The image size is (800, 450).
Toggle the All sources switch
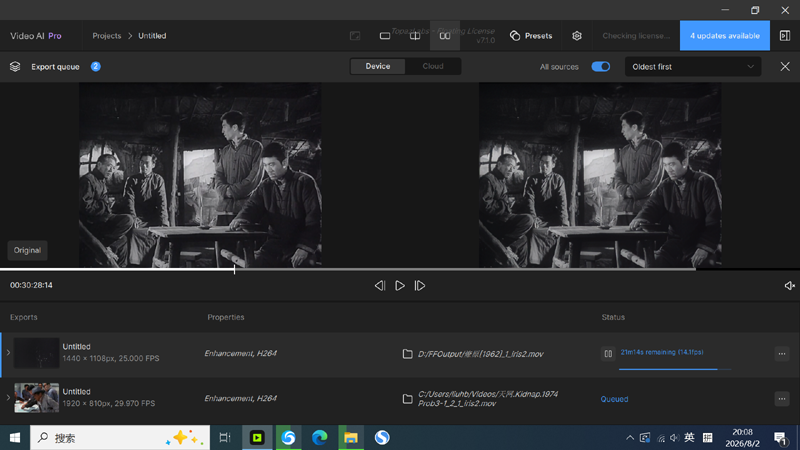601,66
